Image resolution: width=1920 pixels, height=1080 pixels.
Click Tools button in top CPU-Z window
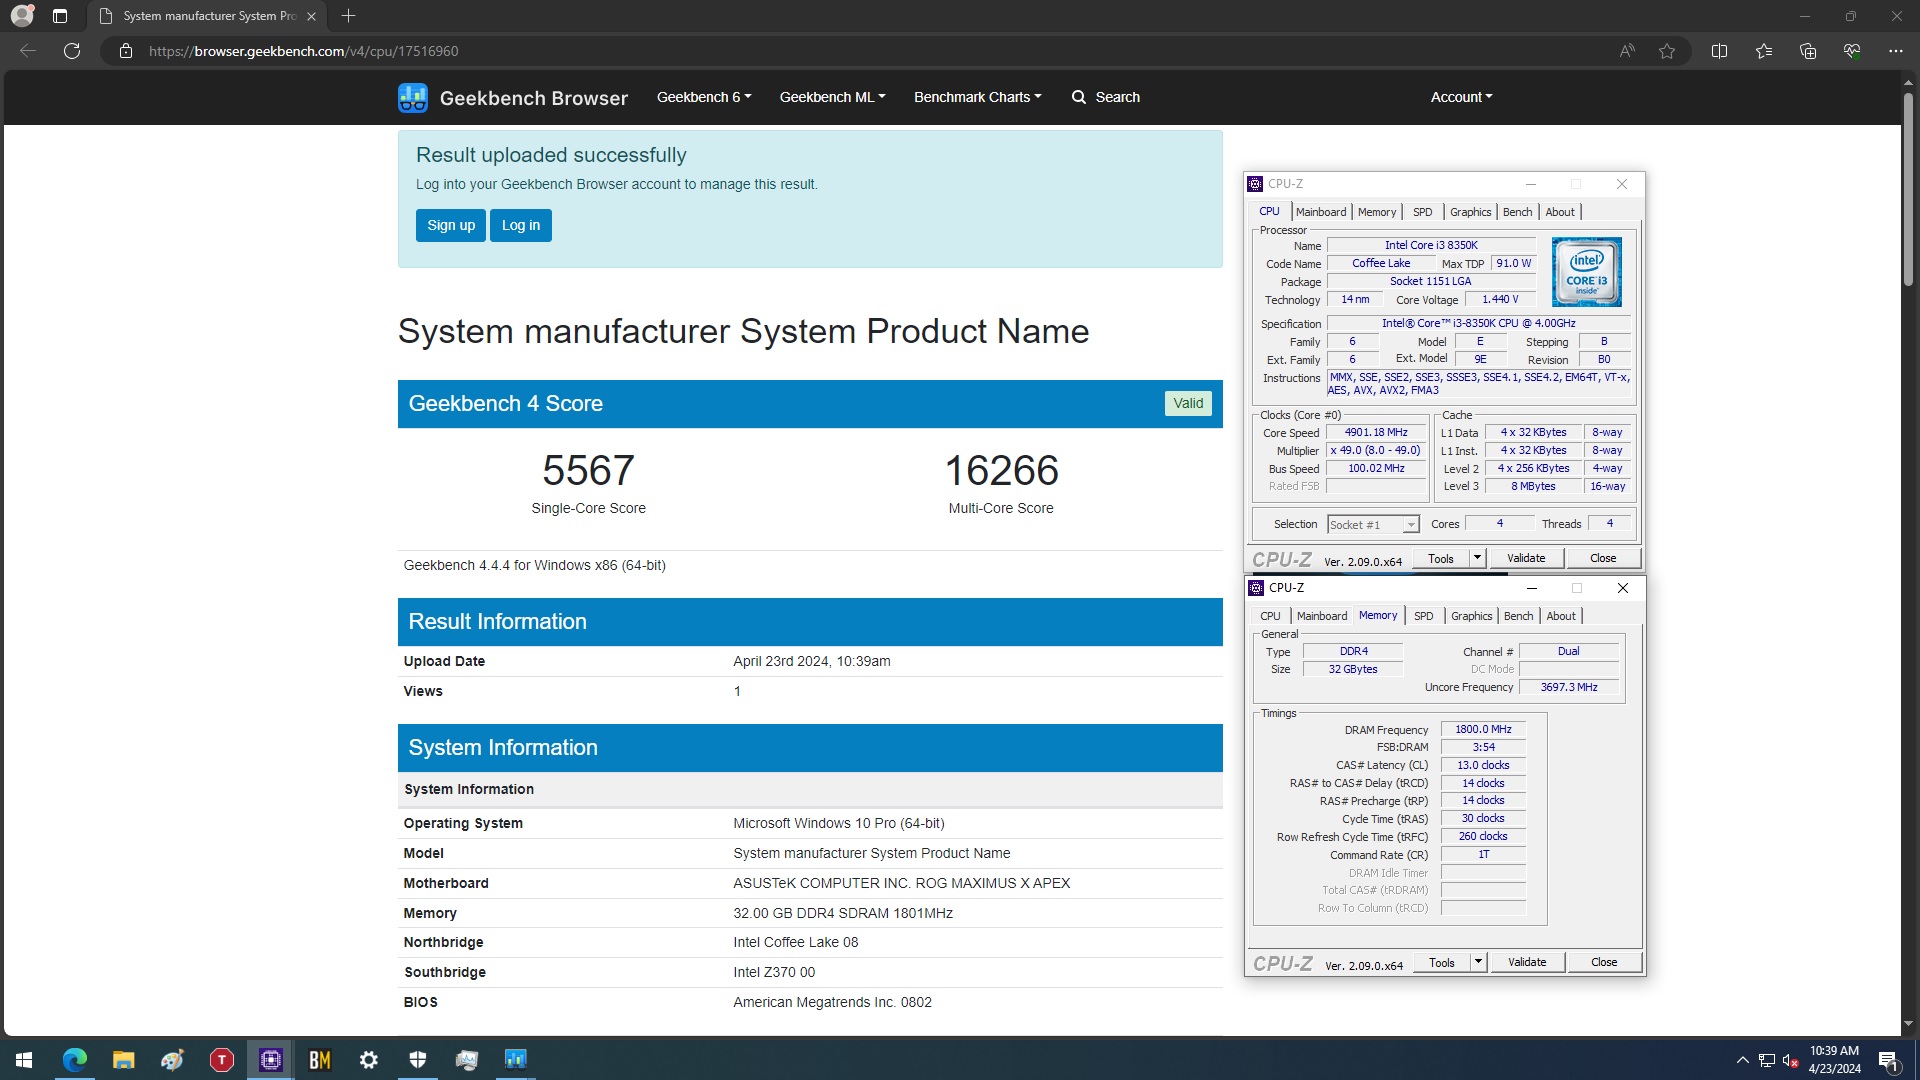1441,558
